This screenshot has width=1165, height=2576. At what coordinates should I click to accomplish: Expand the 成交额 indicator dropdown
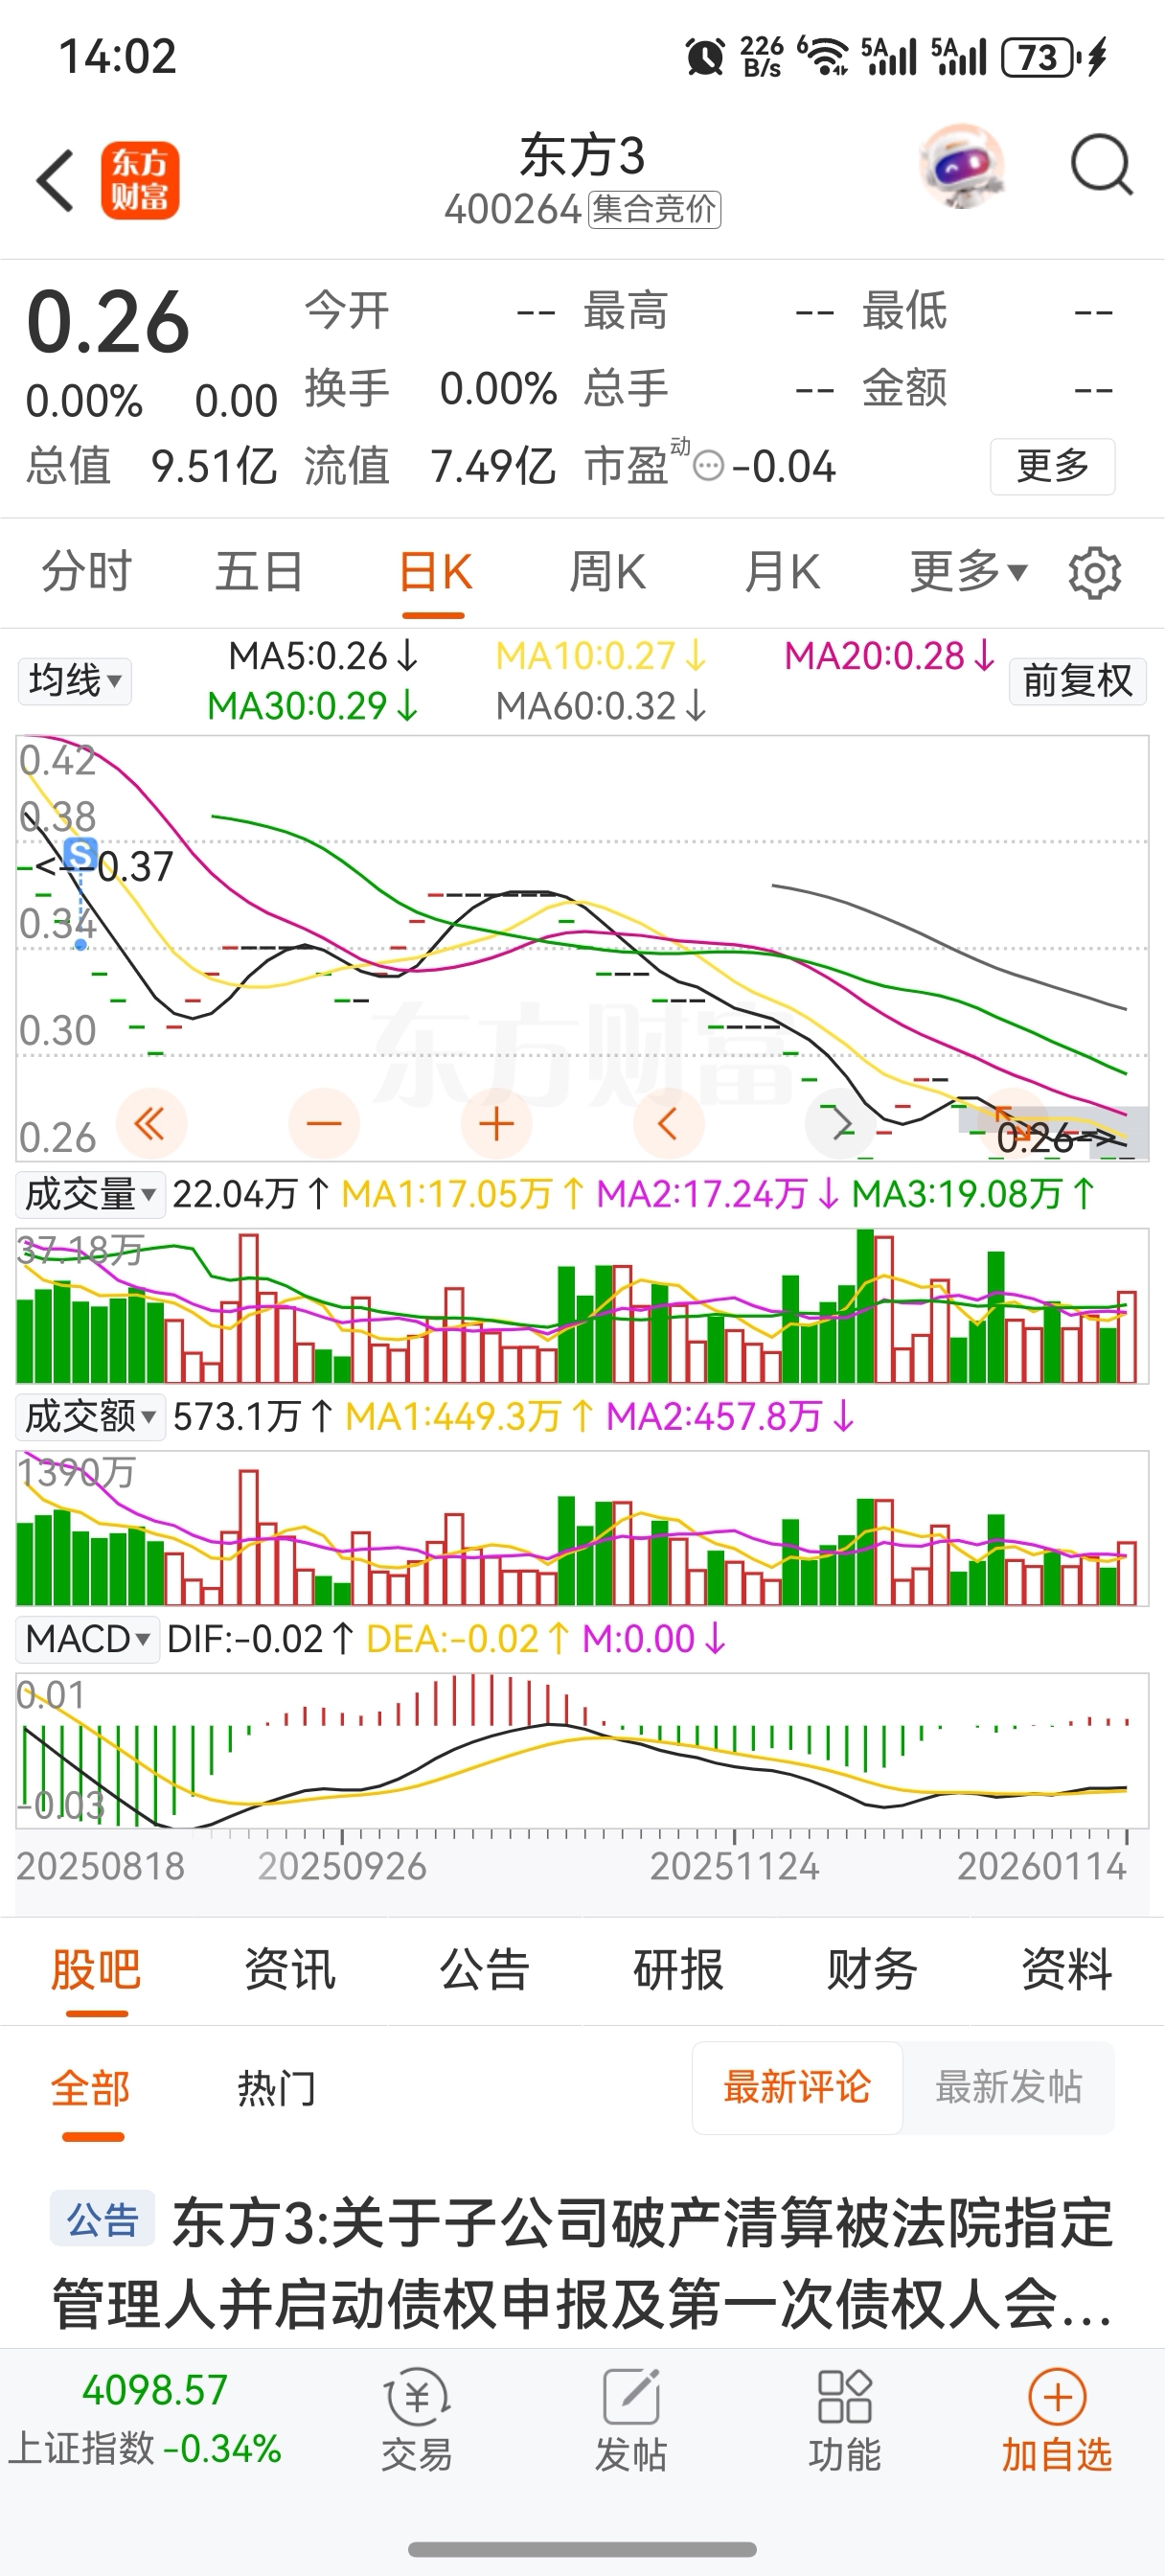click(x=90, y=1416)
